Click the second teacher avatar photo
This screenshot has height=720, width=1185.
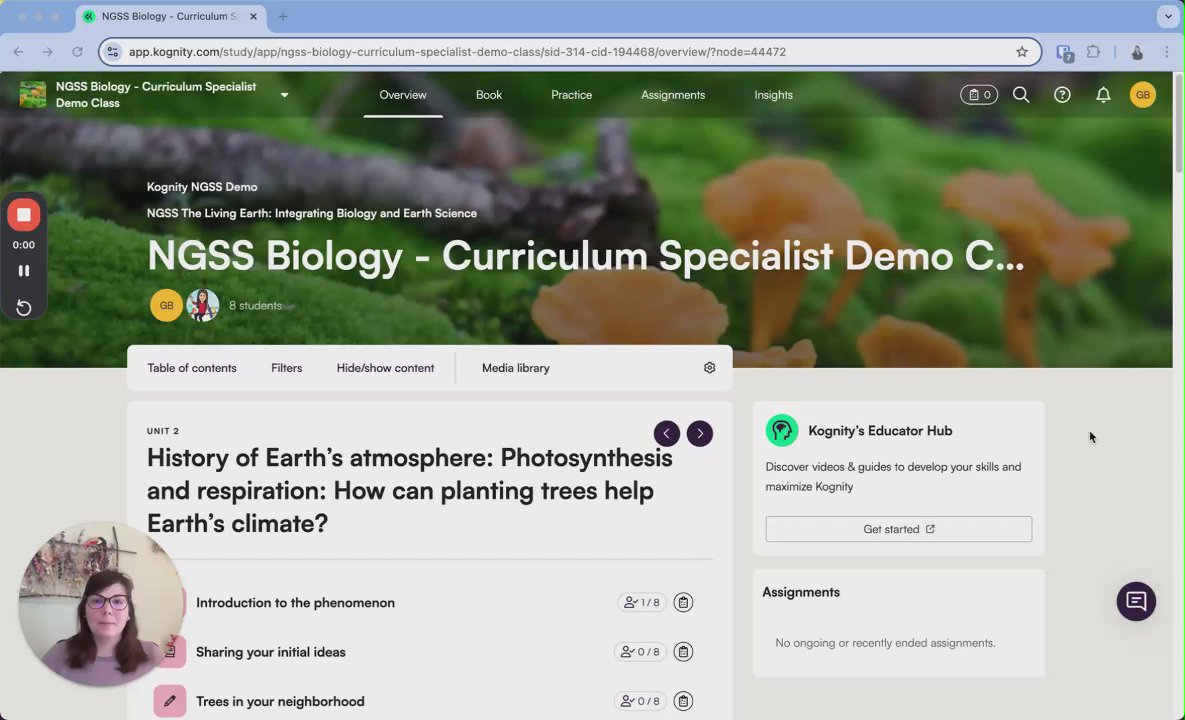(x=203, y=305)
